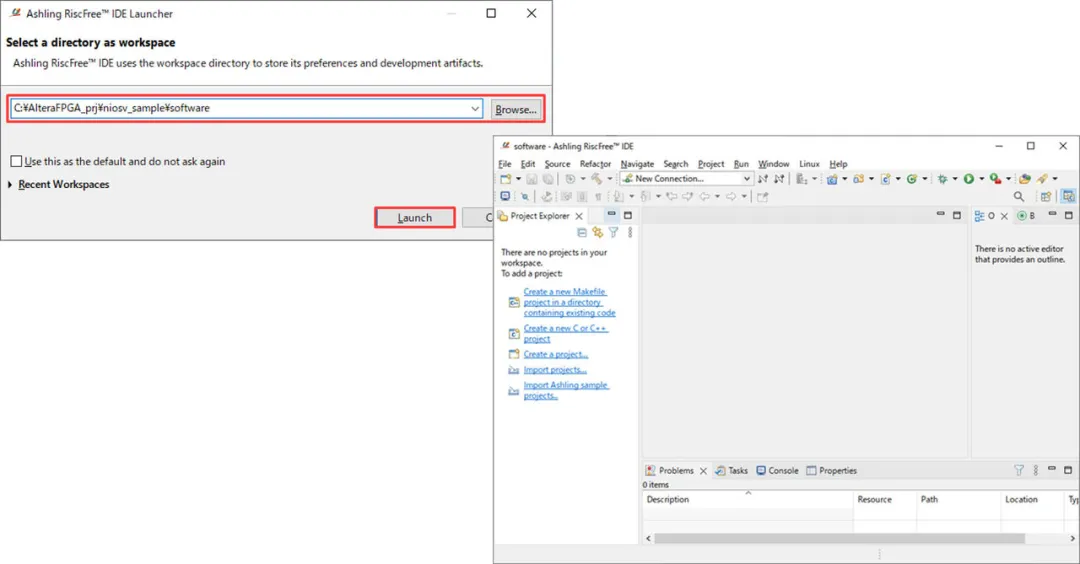Click the Forward arrow navigation icon
The image size is (1080, 564).
click(x=731, y=197)
